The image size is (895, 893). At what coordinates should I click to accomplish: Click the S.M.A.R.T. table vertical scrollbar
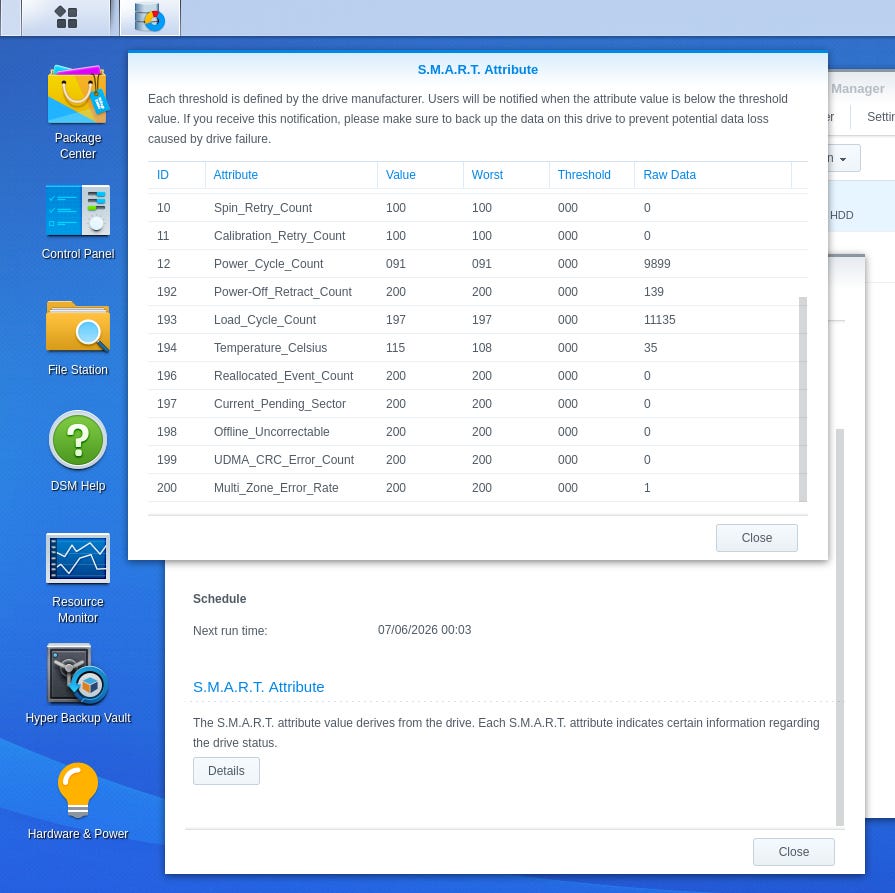[x=803, y=399]
